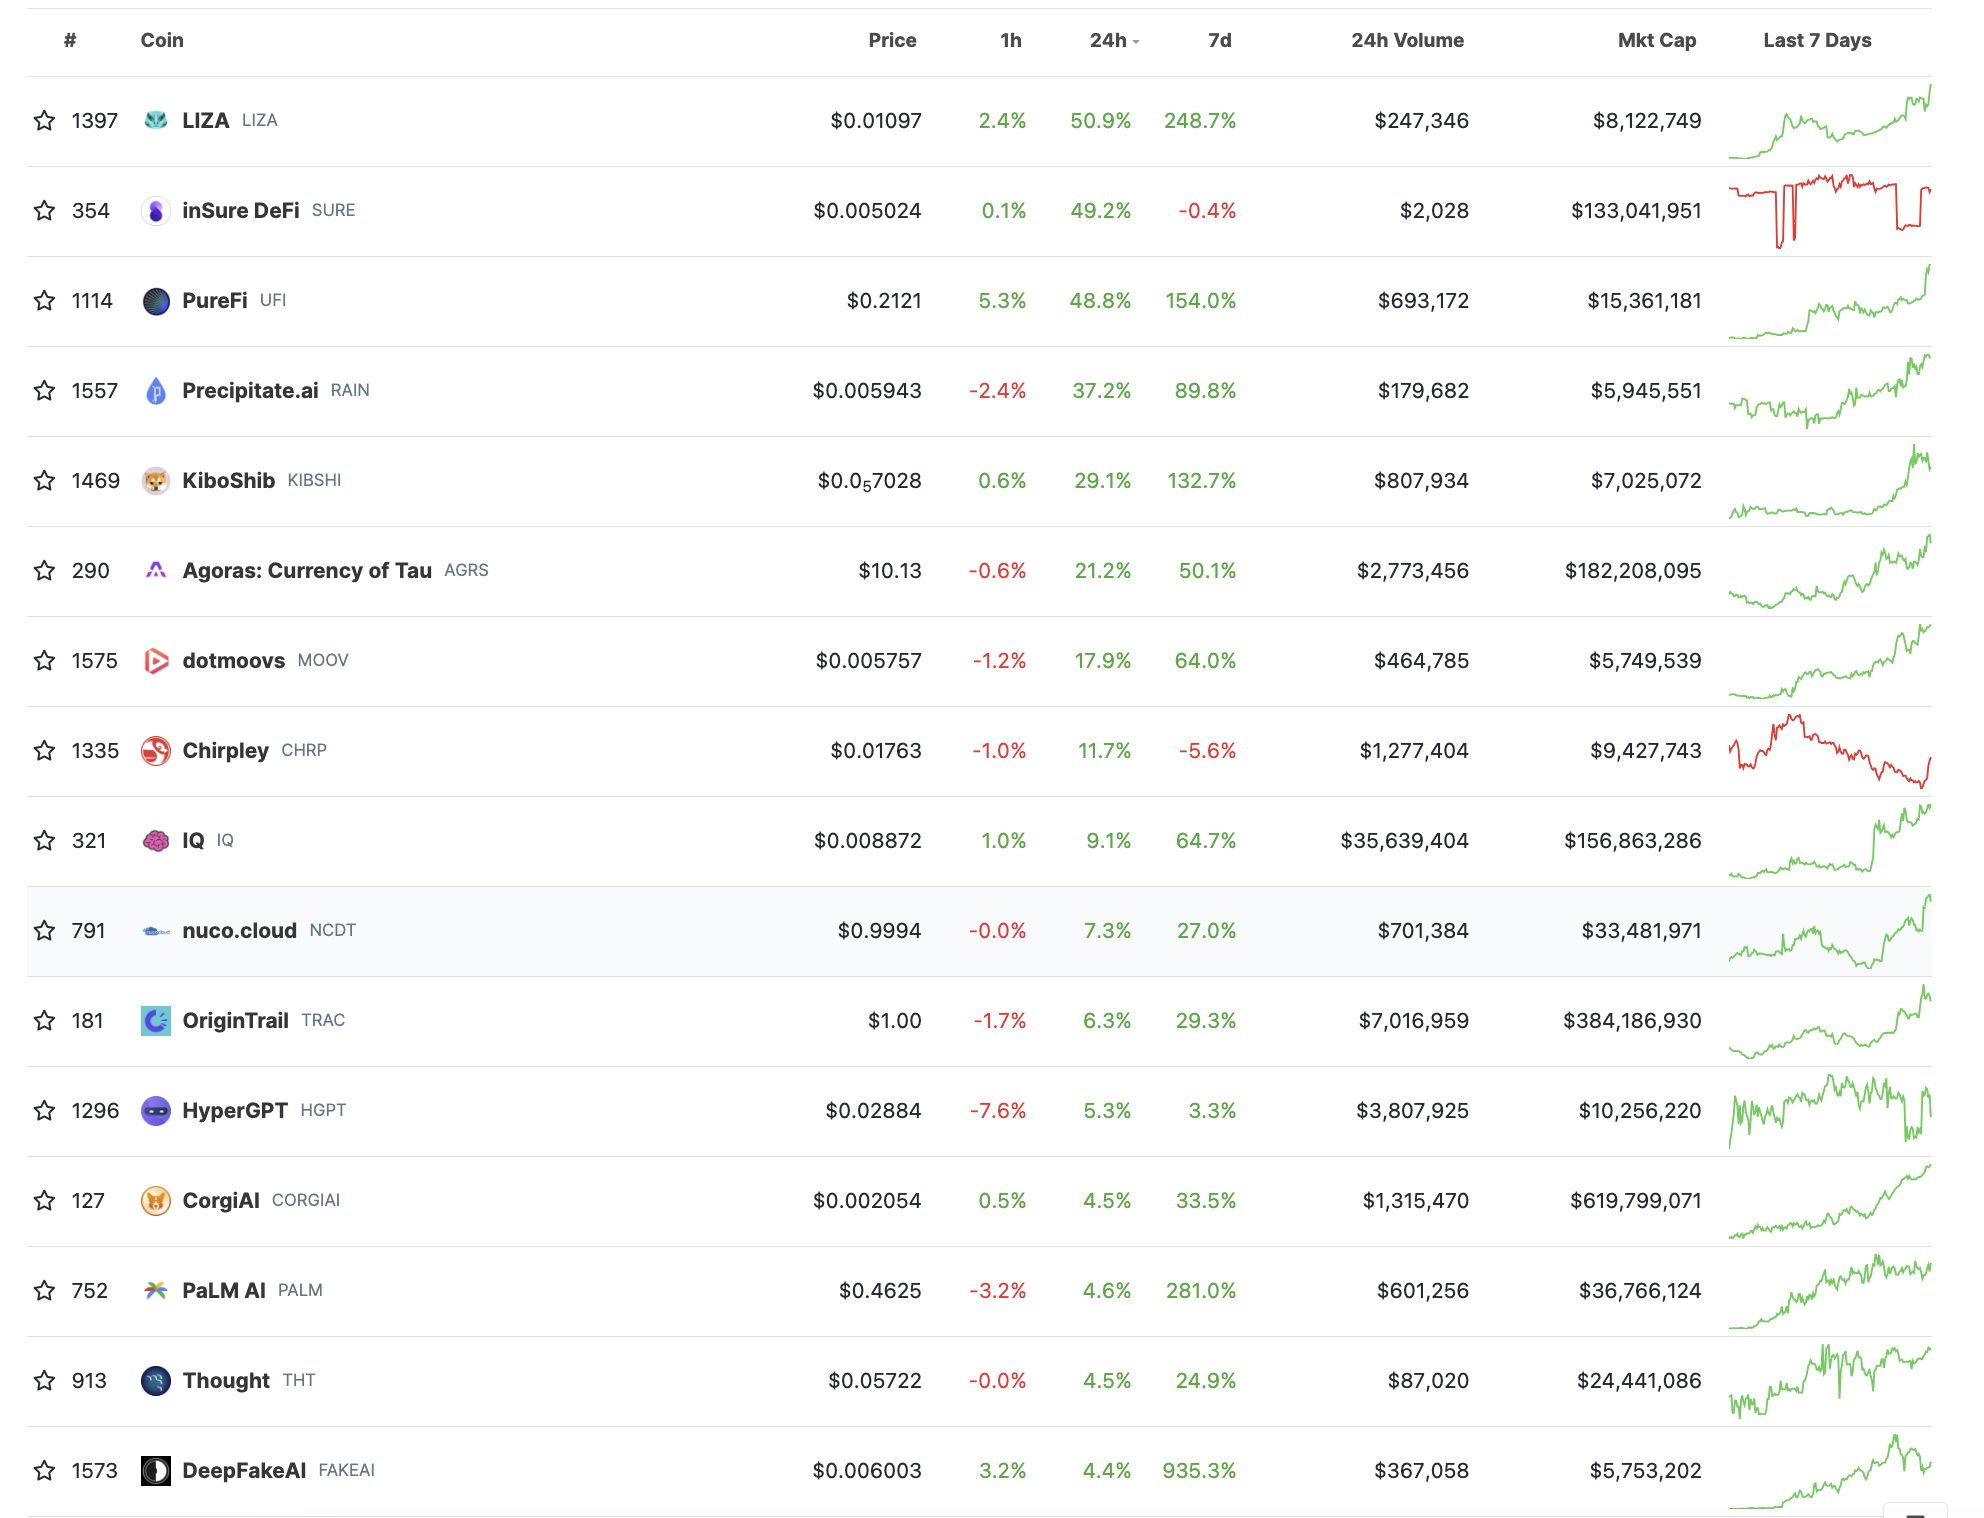The image size is (1984, 1518).
Task: Open the LIZA coin page
Action: click(206, 121)
